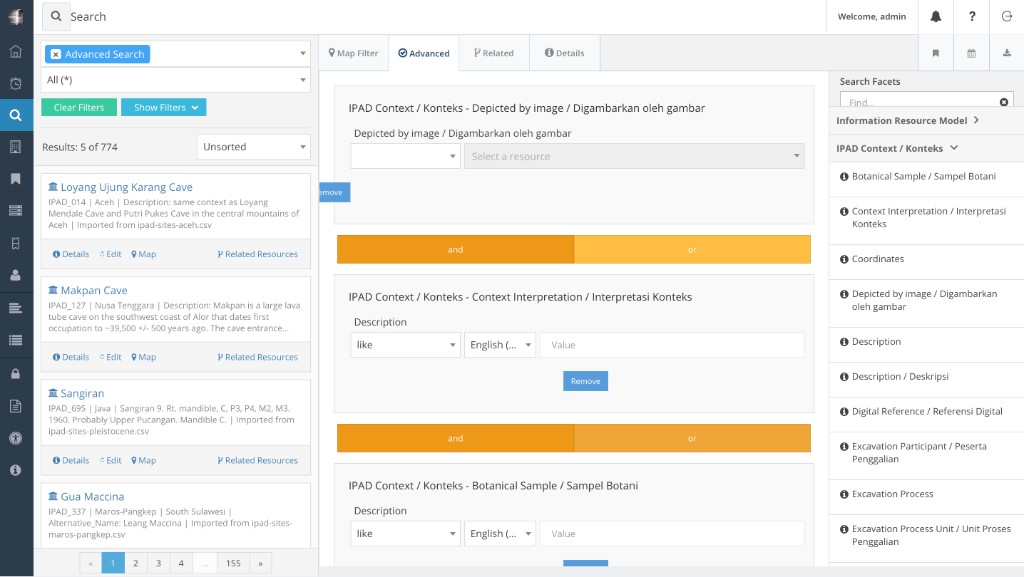This screenshot has height=577, width=1024.
Task: Collapse the IPAD Context / Konteks facet group
Action: (897, 148)
